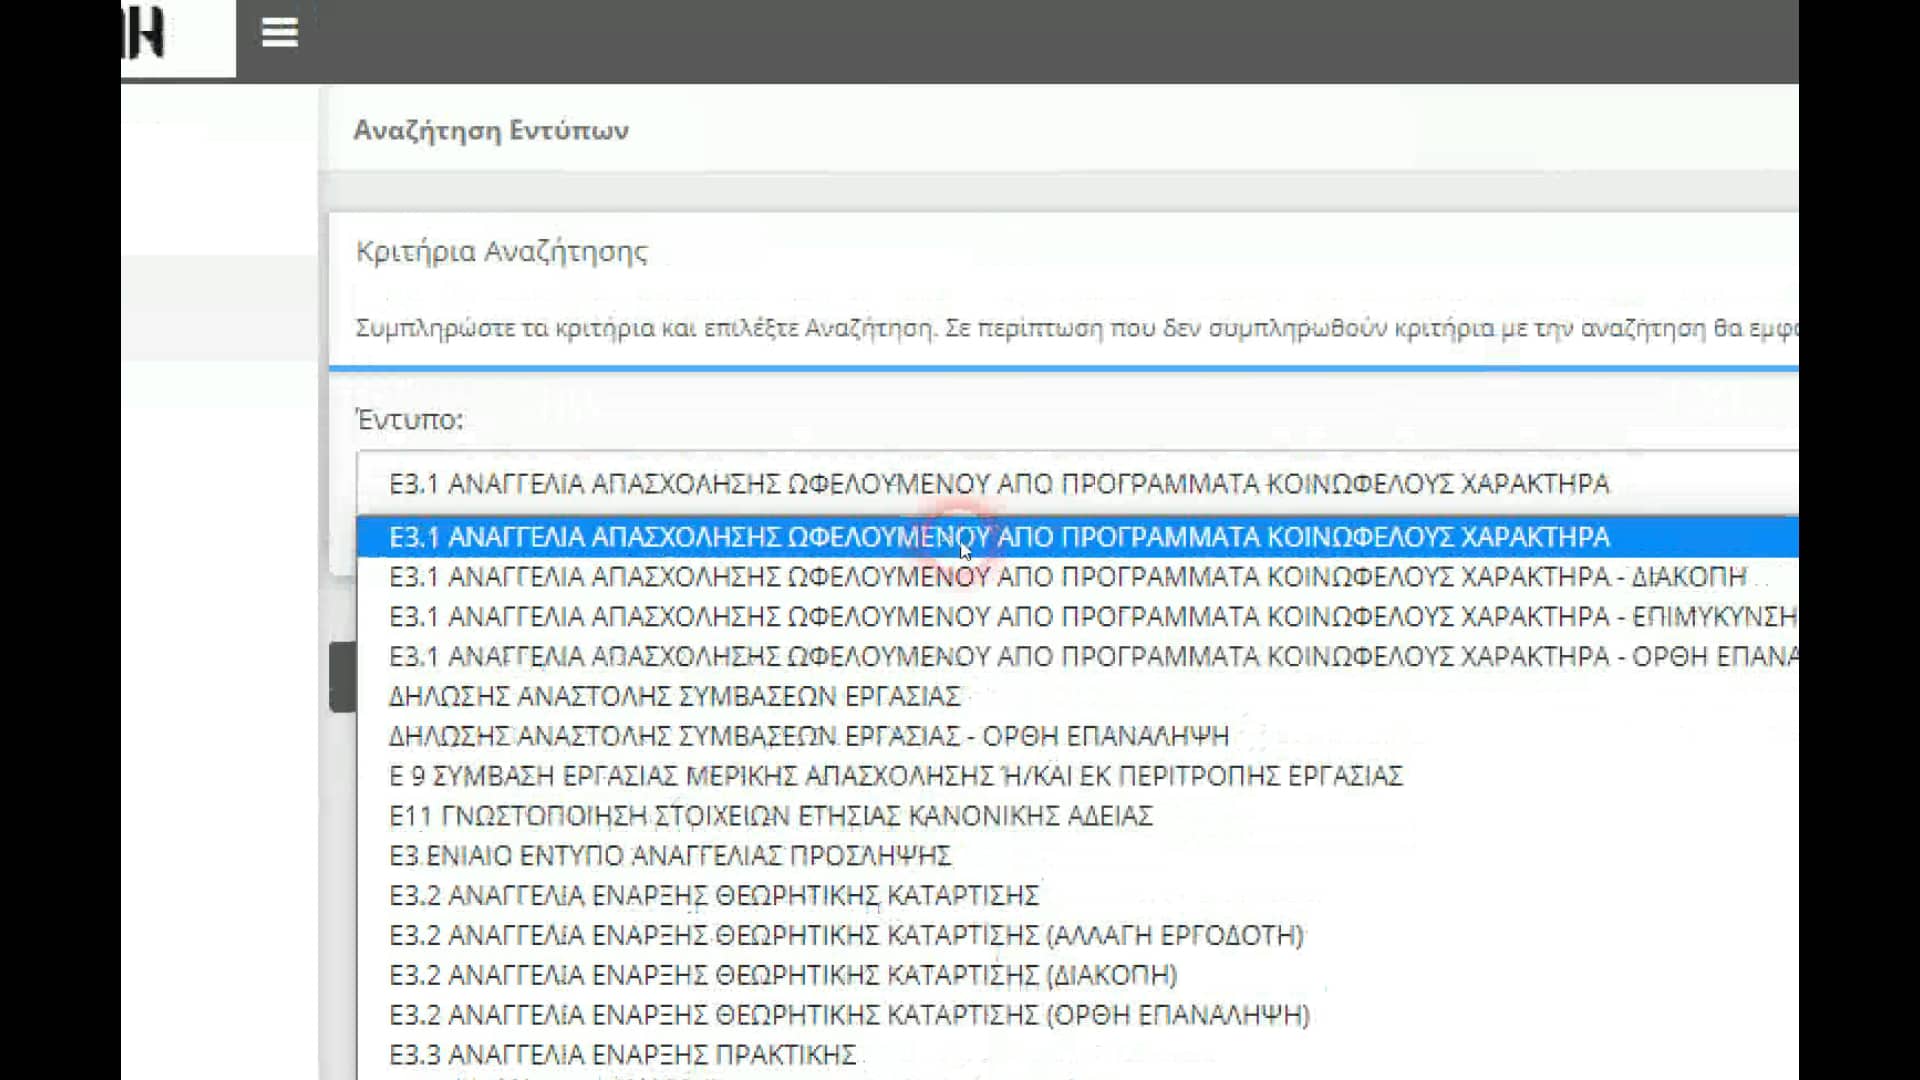Open the hamburger navigation menu
This screenshot has width=1920, height=1080.
(x=279, y=33)
